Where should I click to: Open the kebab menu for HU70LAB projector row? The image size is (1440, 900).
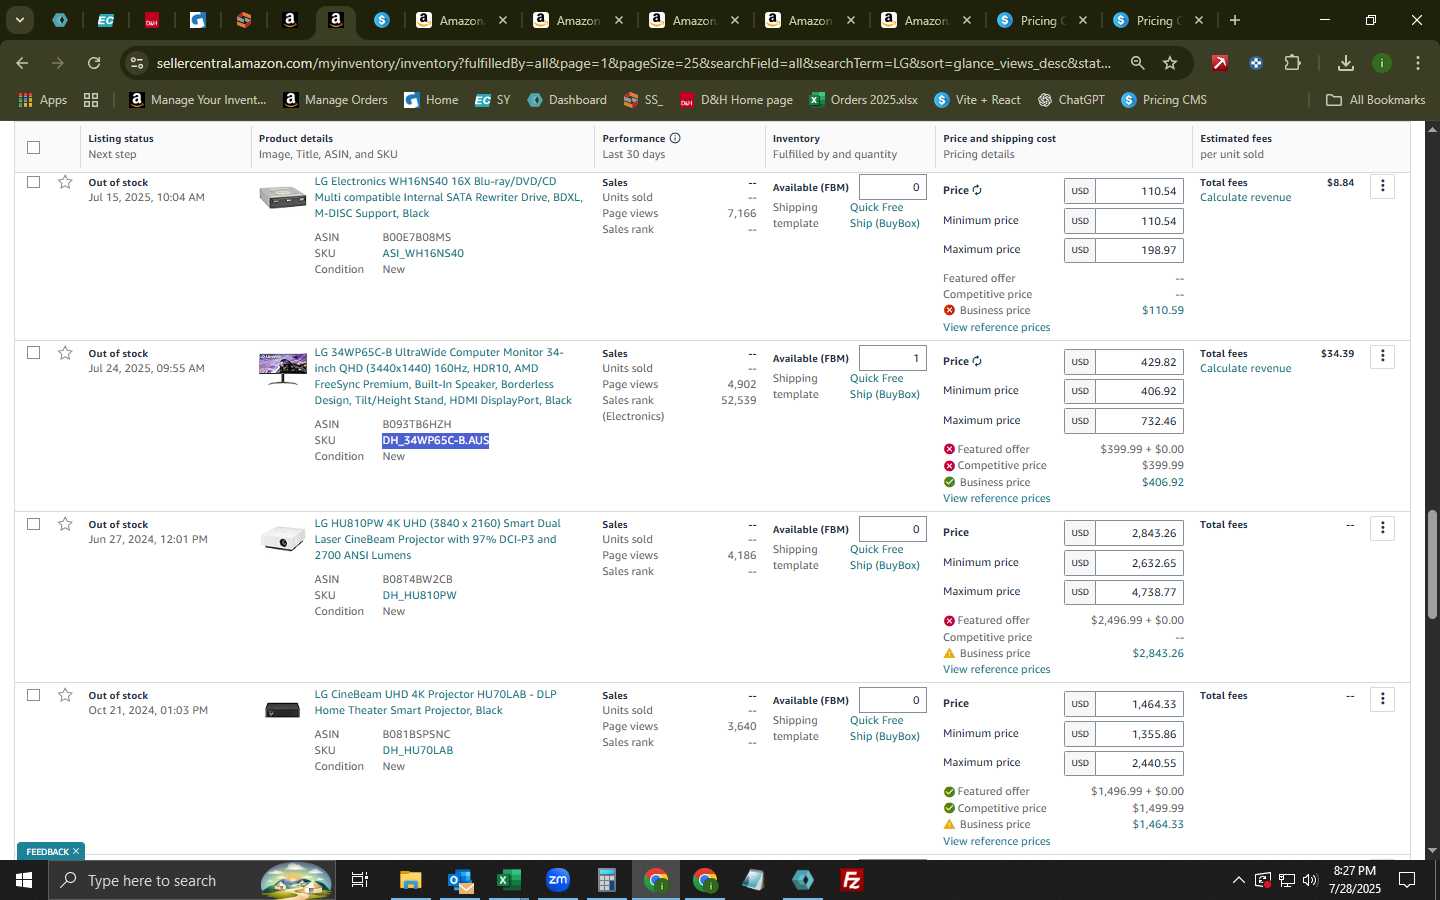click(x=1382, y=699)
